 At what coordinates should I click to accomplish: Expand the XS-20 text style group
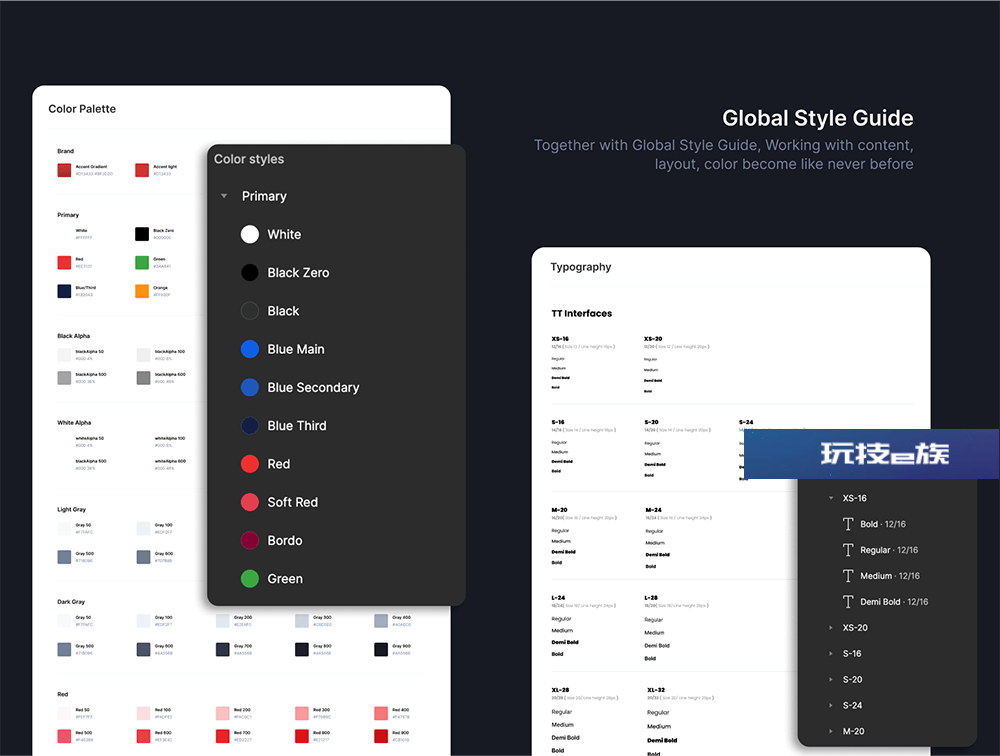click(830, 628)
